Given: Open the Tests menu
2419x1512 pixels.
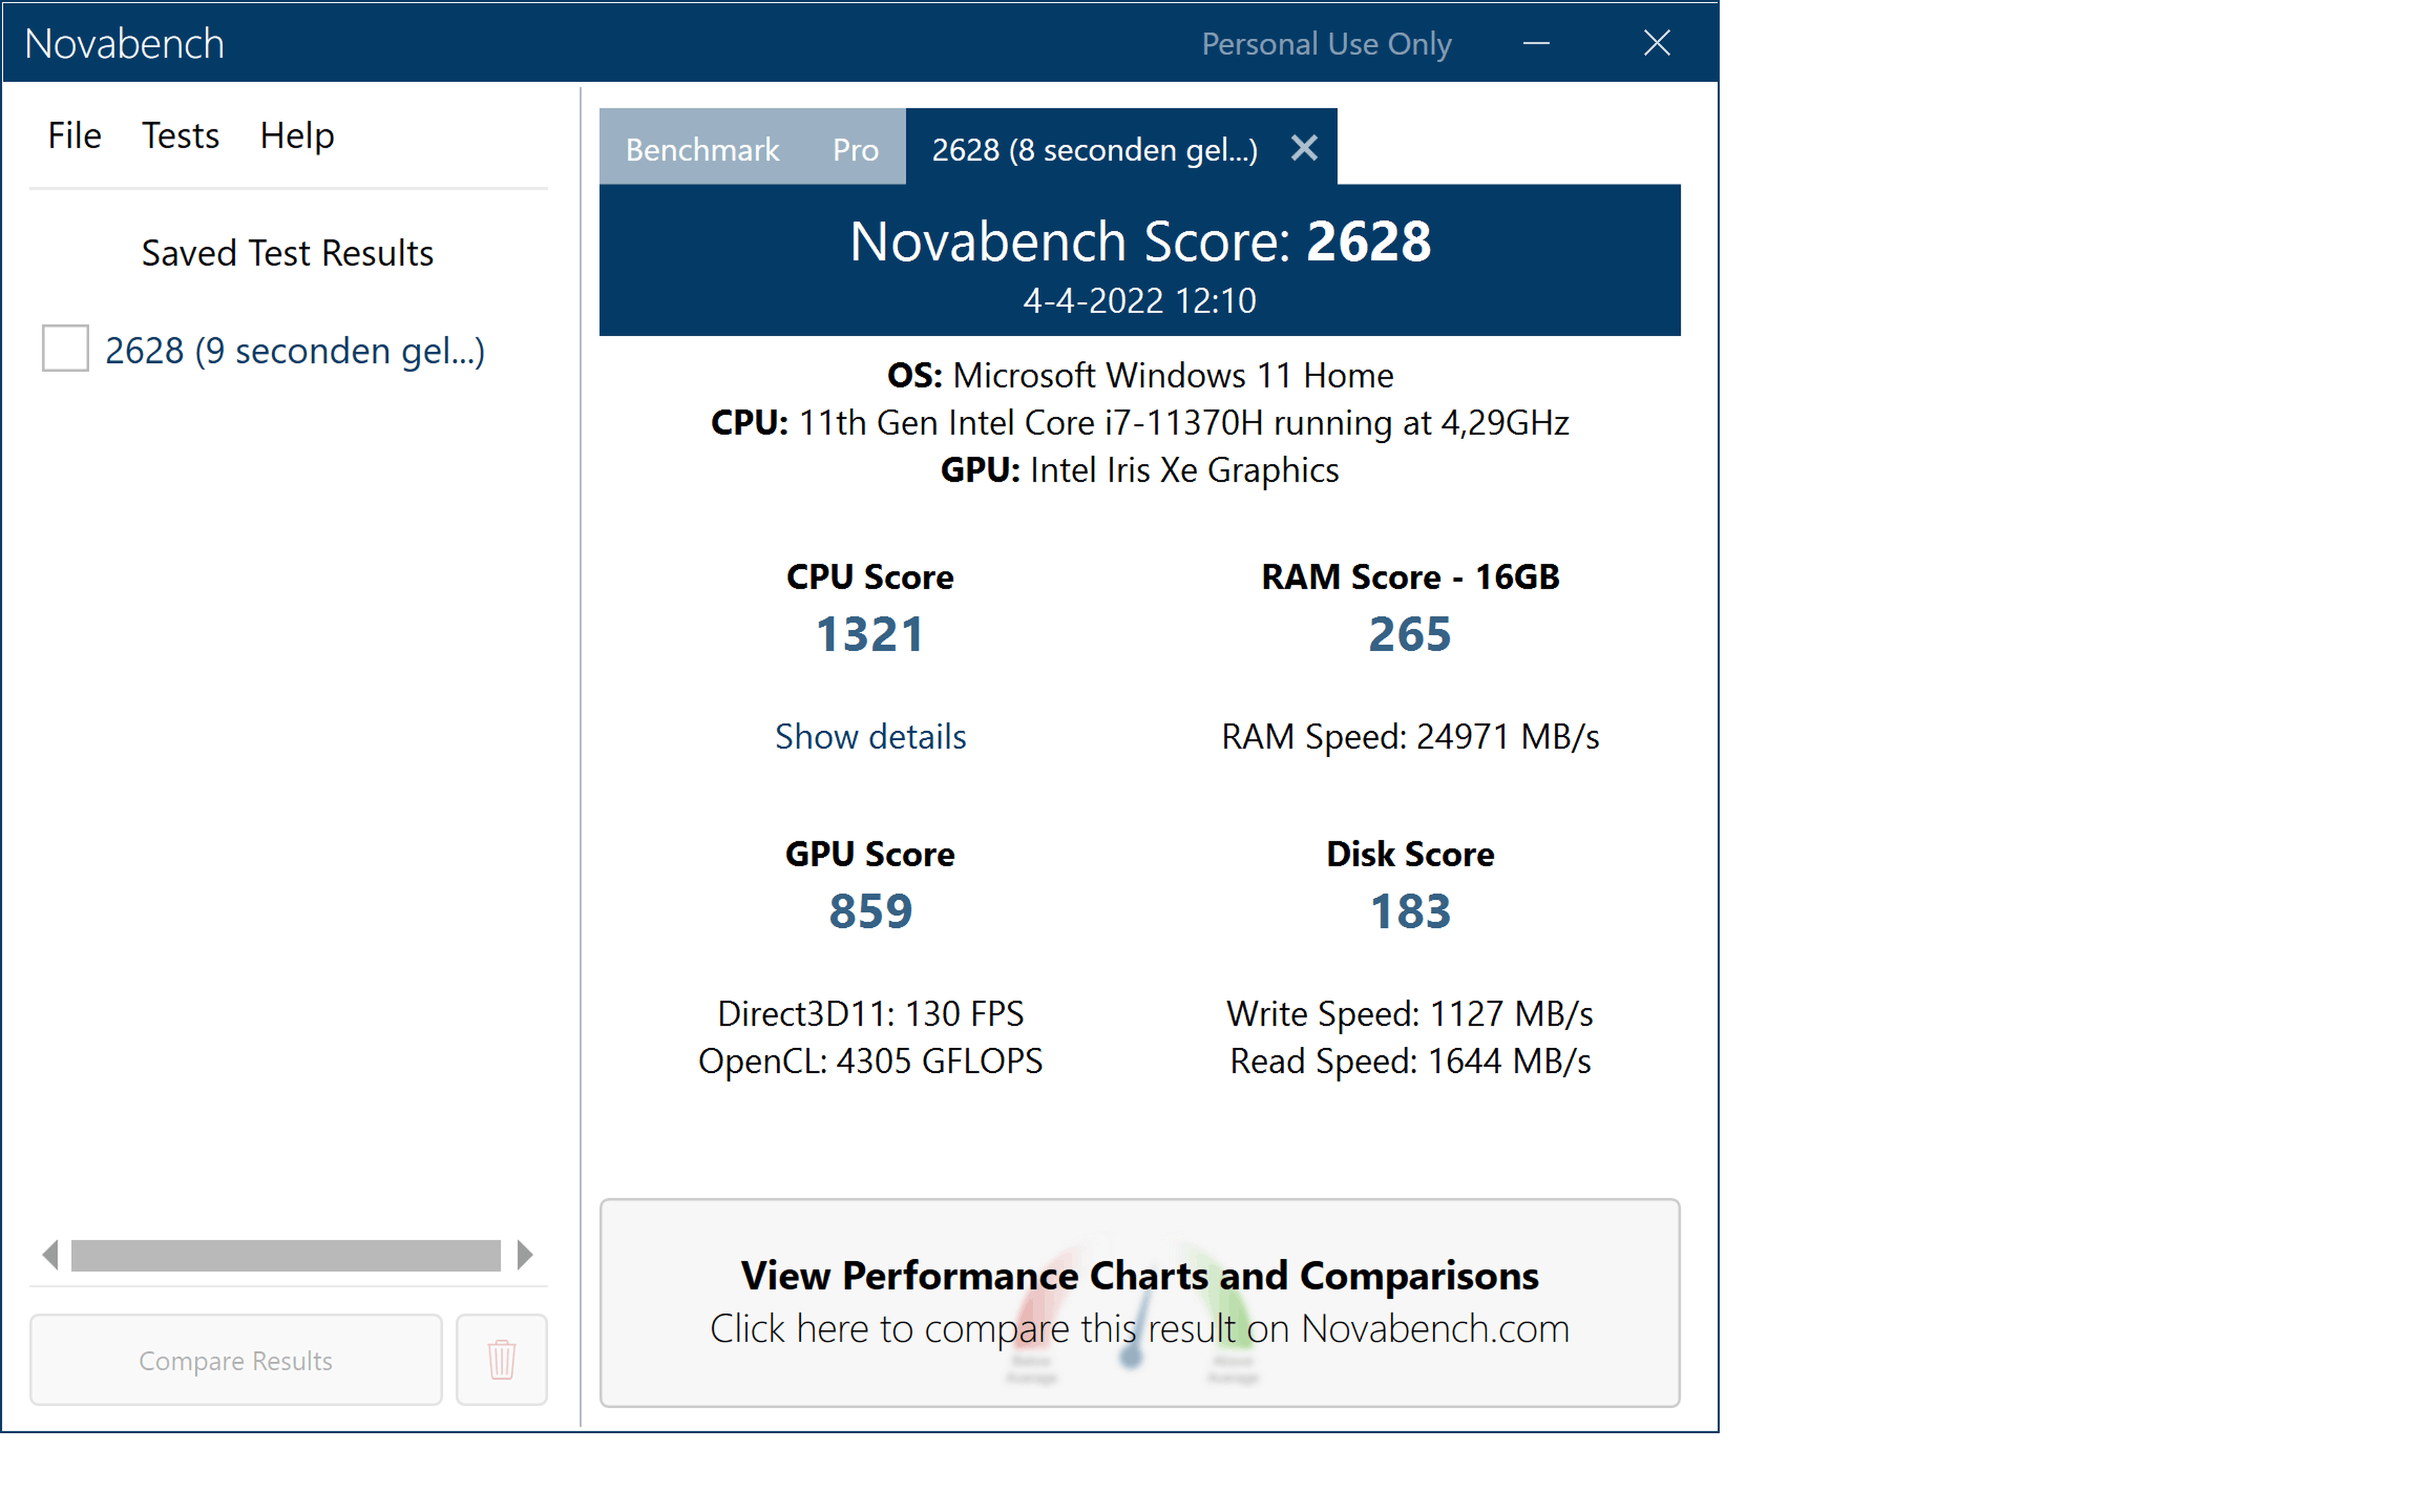Looking at the screenshot, I should (180, 135).
